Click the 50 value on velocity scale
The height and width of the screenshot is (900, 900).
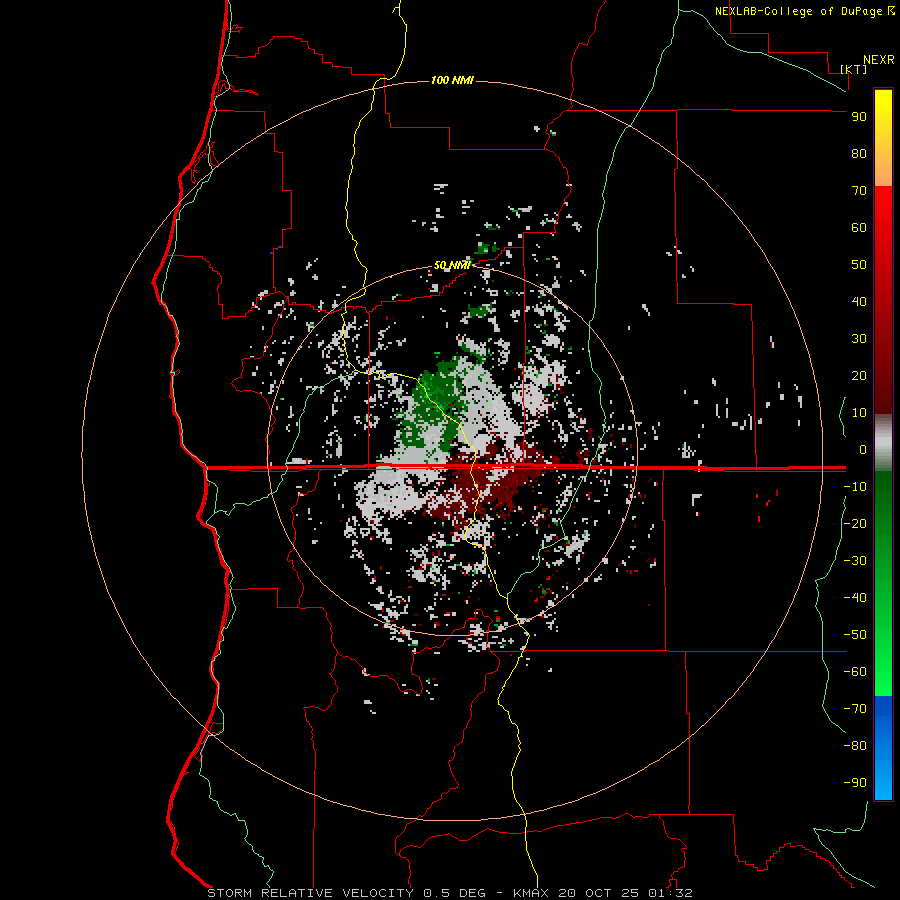(x=859, y=265)
